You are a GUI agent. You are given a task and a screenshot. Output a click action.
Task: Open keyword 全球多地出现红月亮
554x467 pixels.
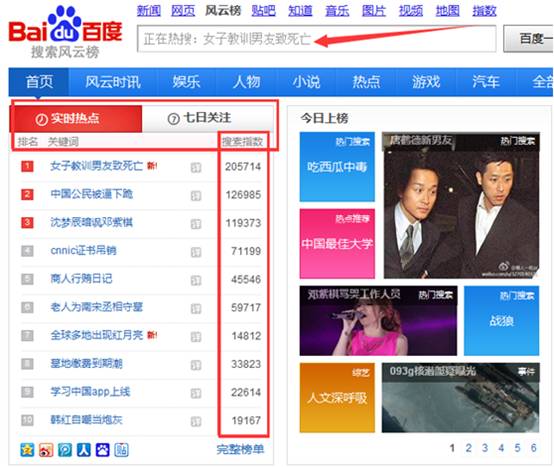(x=97, y=335)
